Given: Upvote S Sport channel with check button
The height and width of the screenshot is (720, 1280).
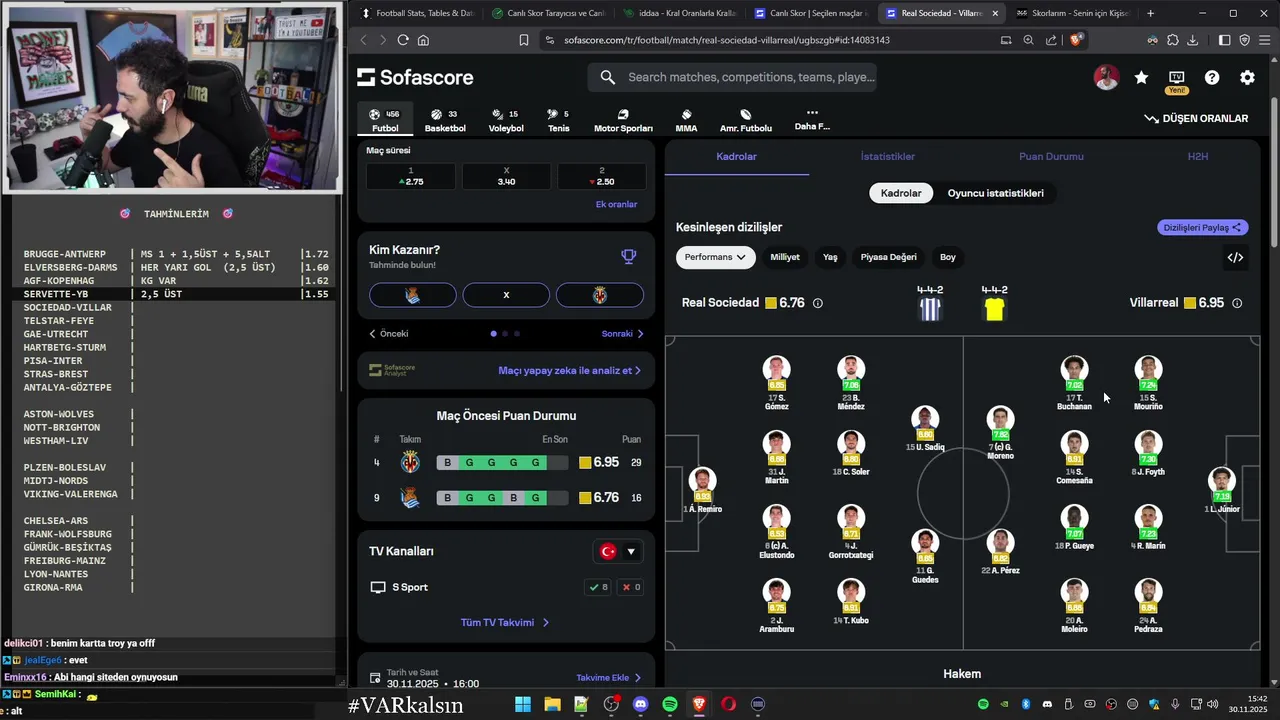Looking at the screenshot, I should [599, 587].
